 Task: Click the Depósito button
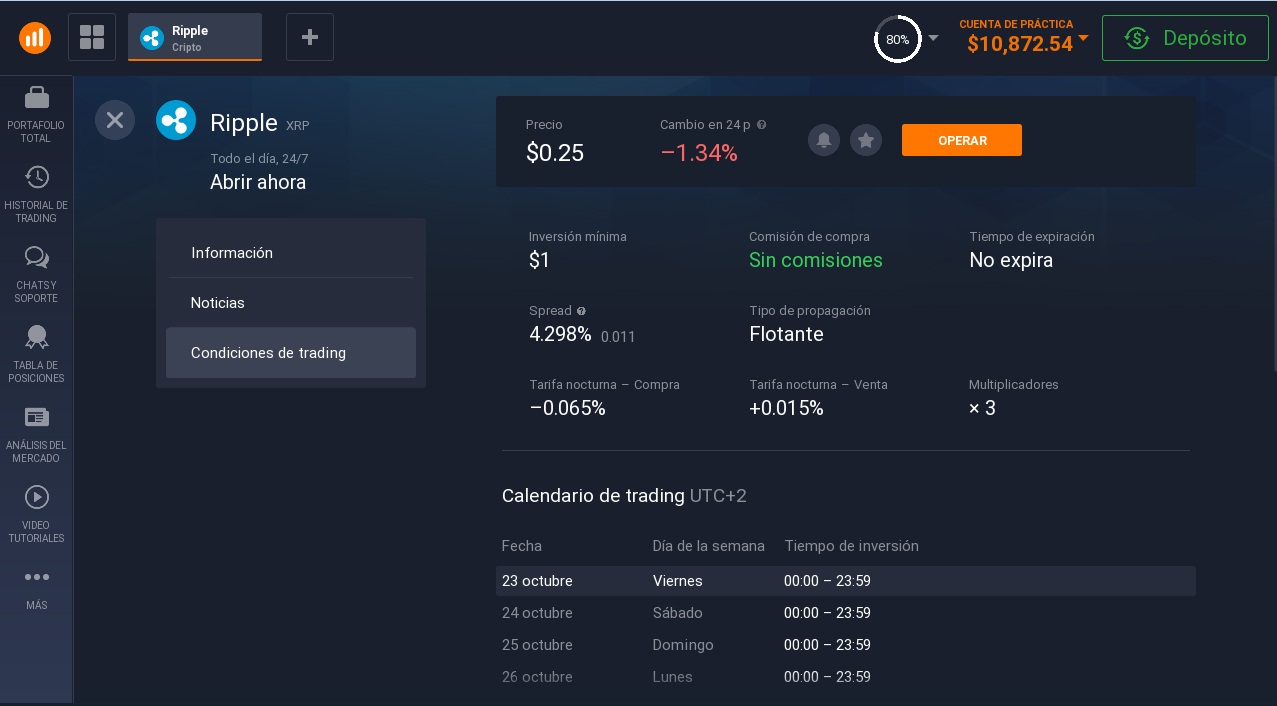(x=1183, y=38)
